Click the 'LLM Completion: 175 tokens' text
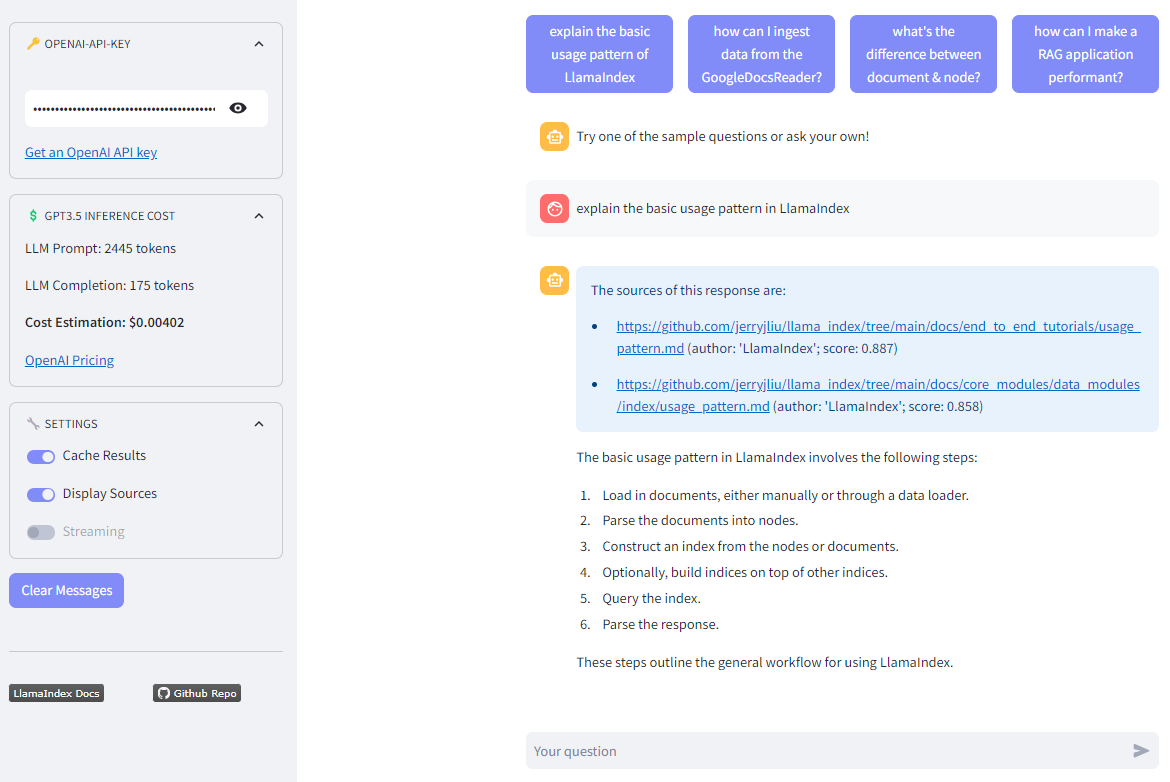Image resolution: width=1170 pixels, height=782 pixels. 110,285
